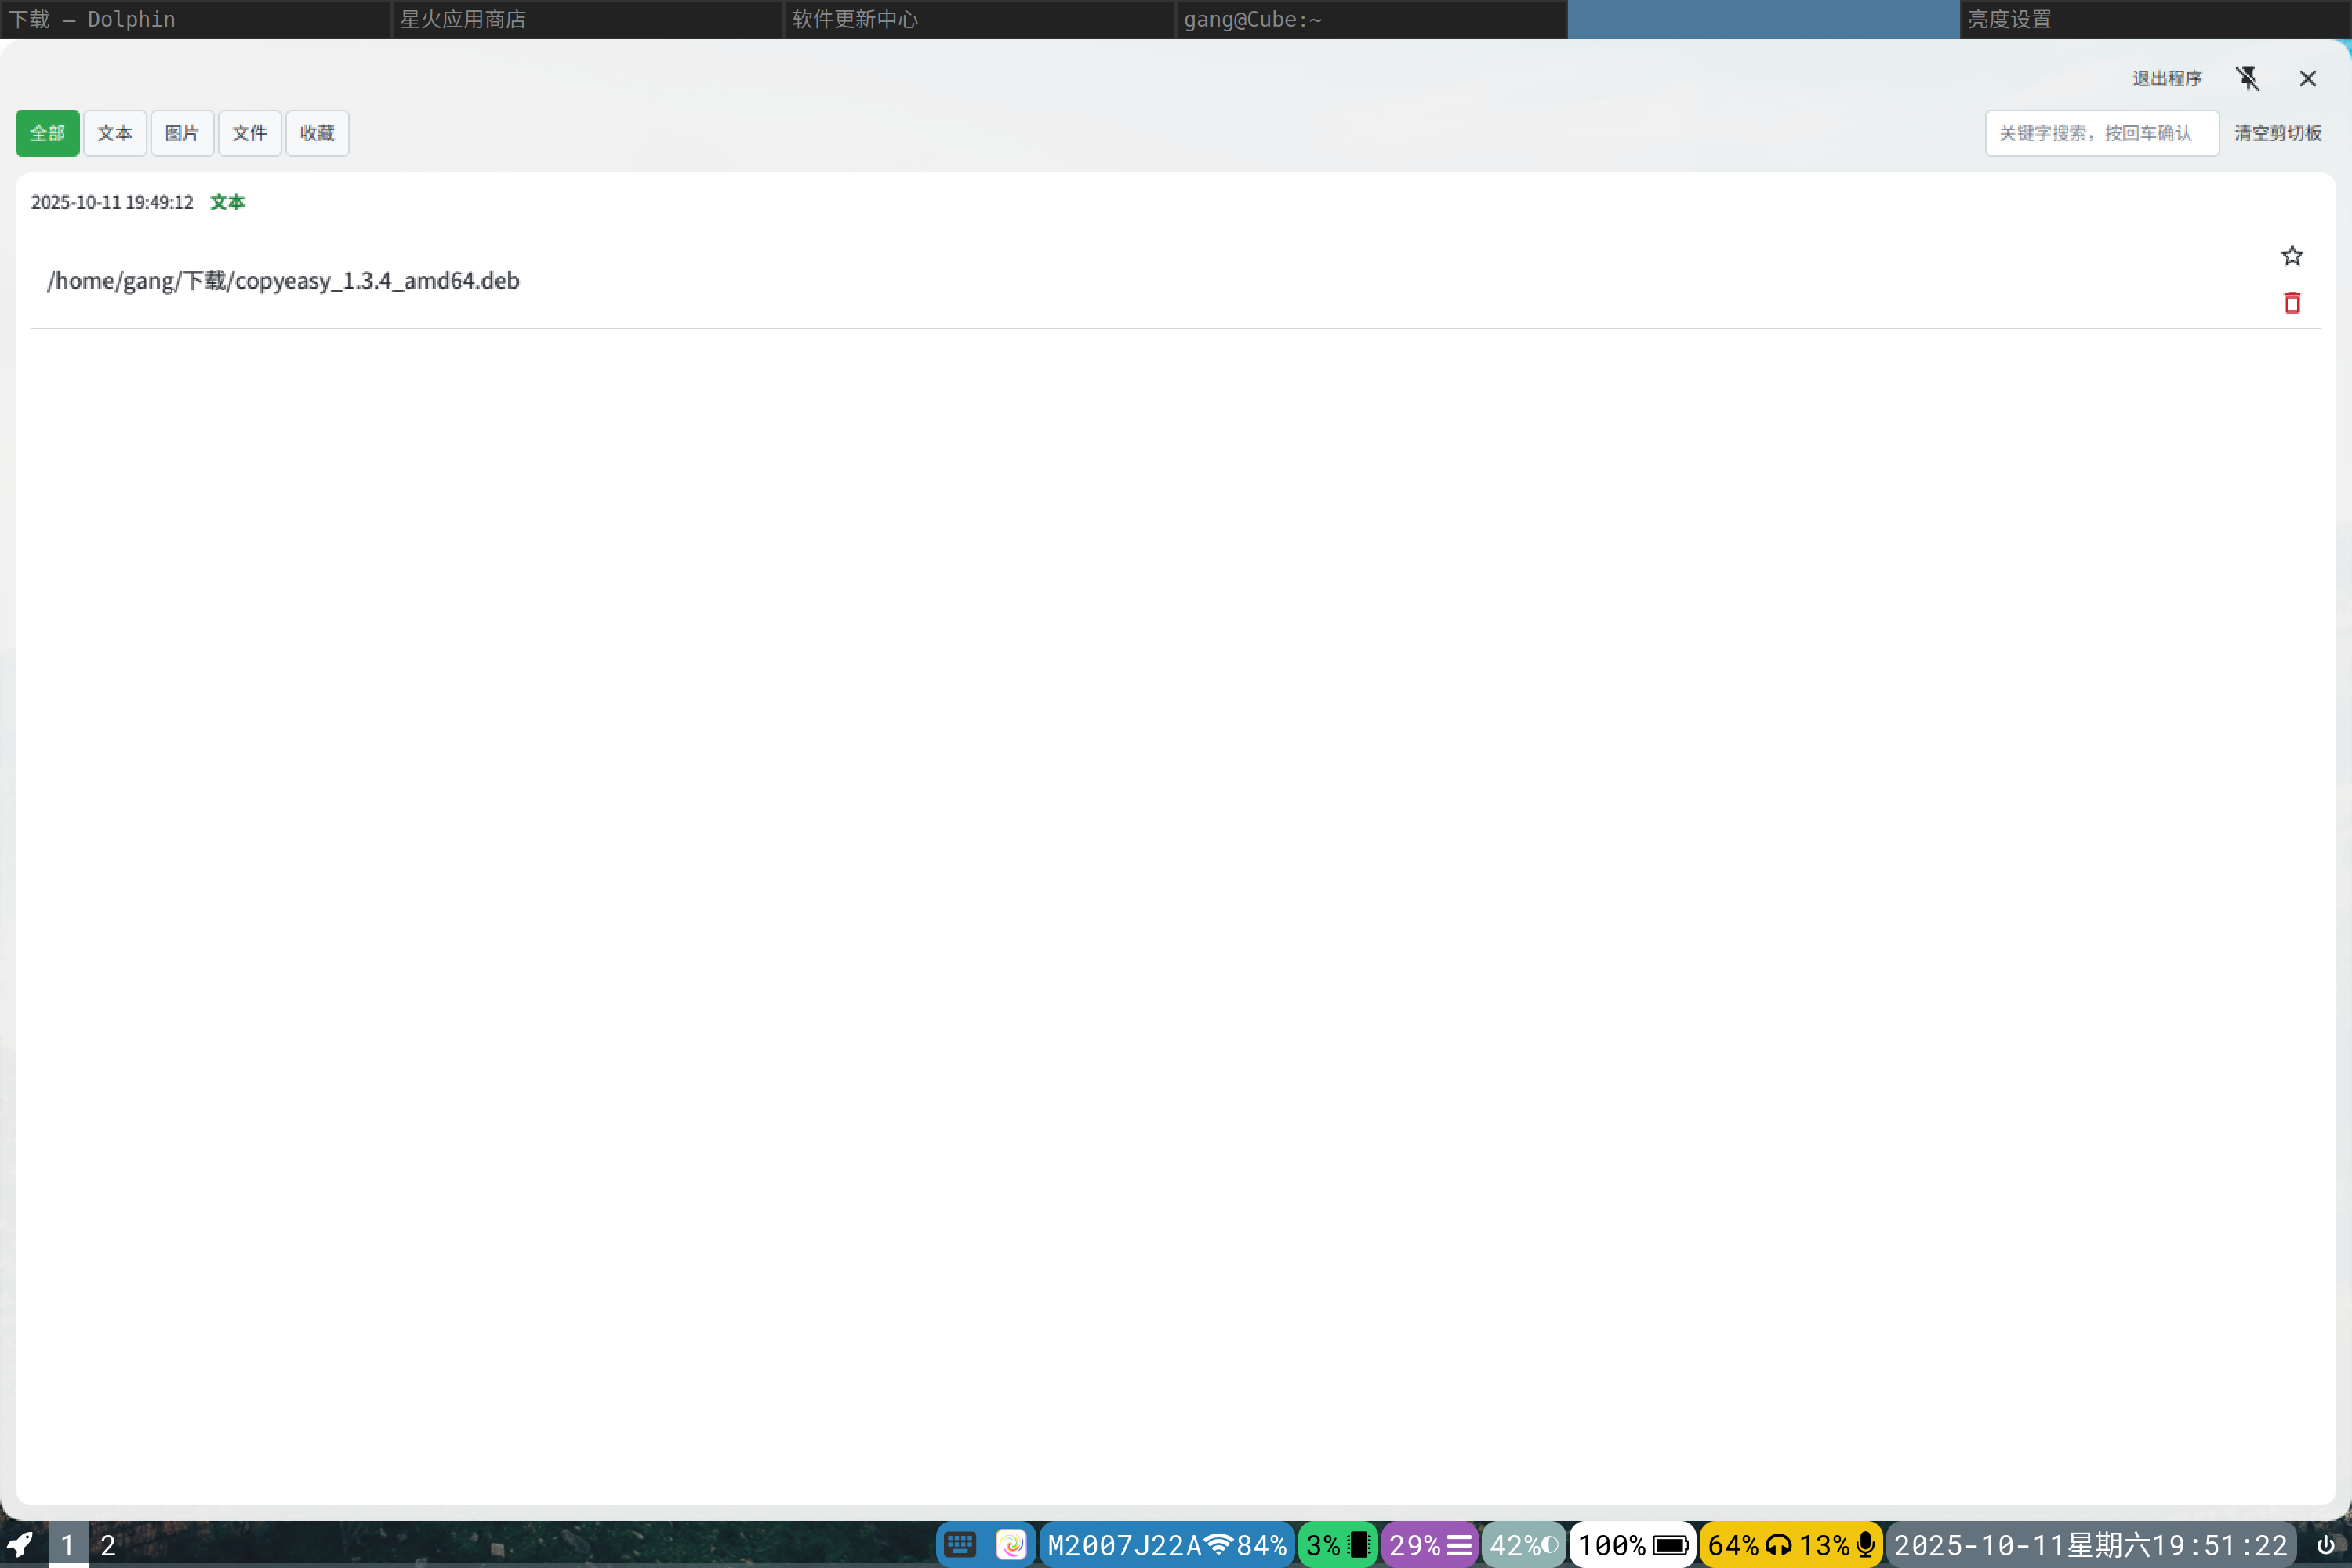Delete the copyeasy deb clipboard entry

(x=2291, y=302)
